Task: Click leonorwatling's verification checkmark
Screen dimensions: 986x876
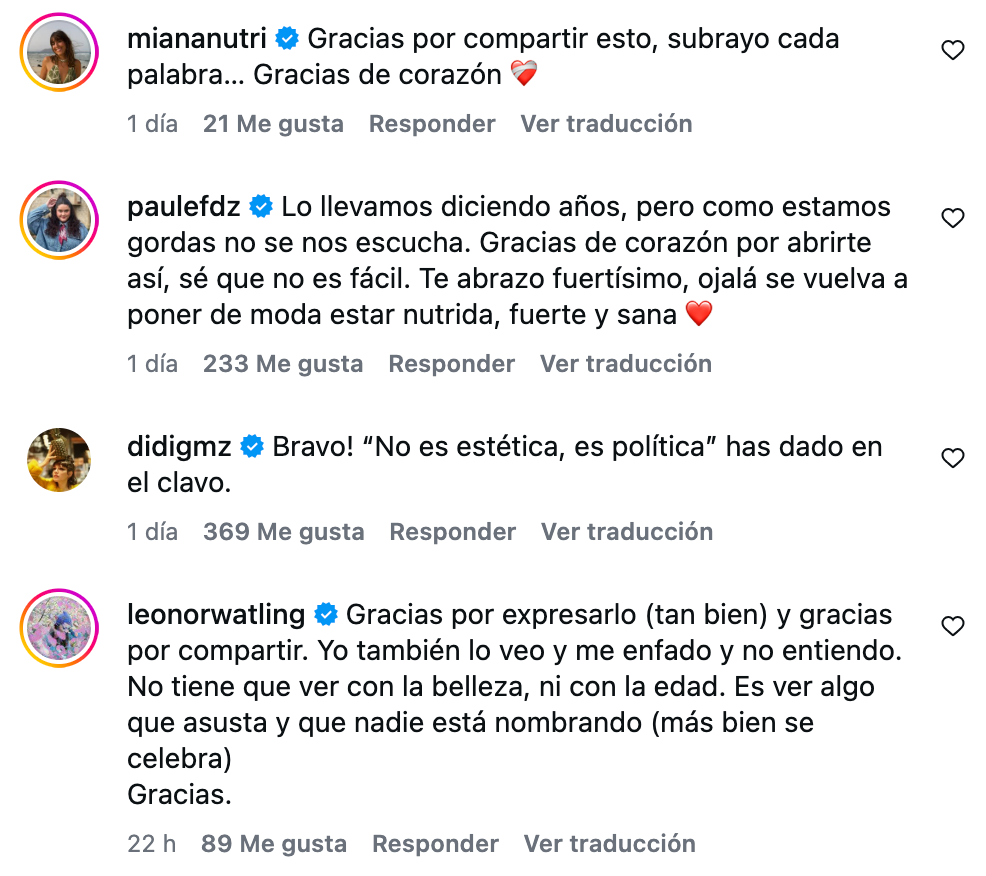Action: pos(325,616)
